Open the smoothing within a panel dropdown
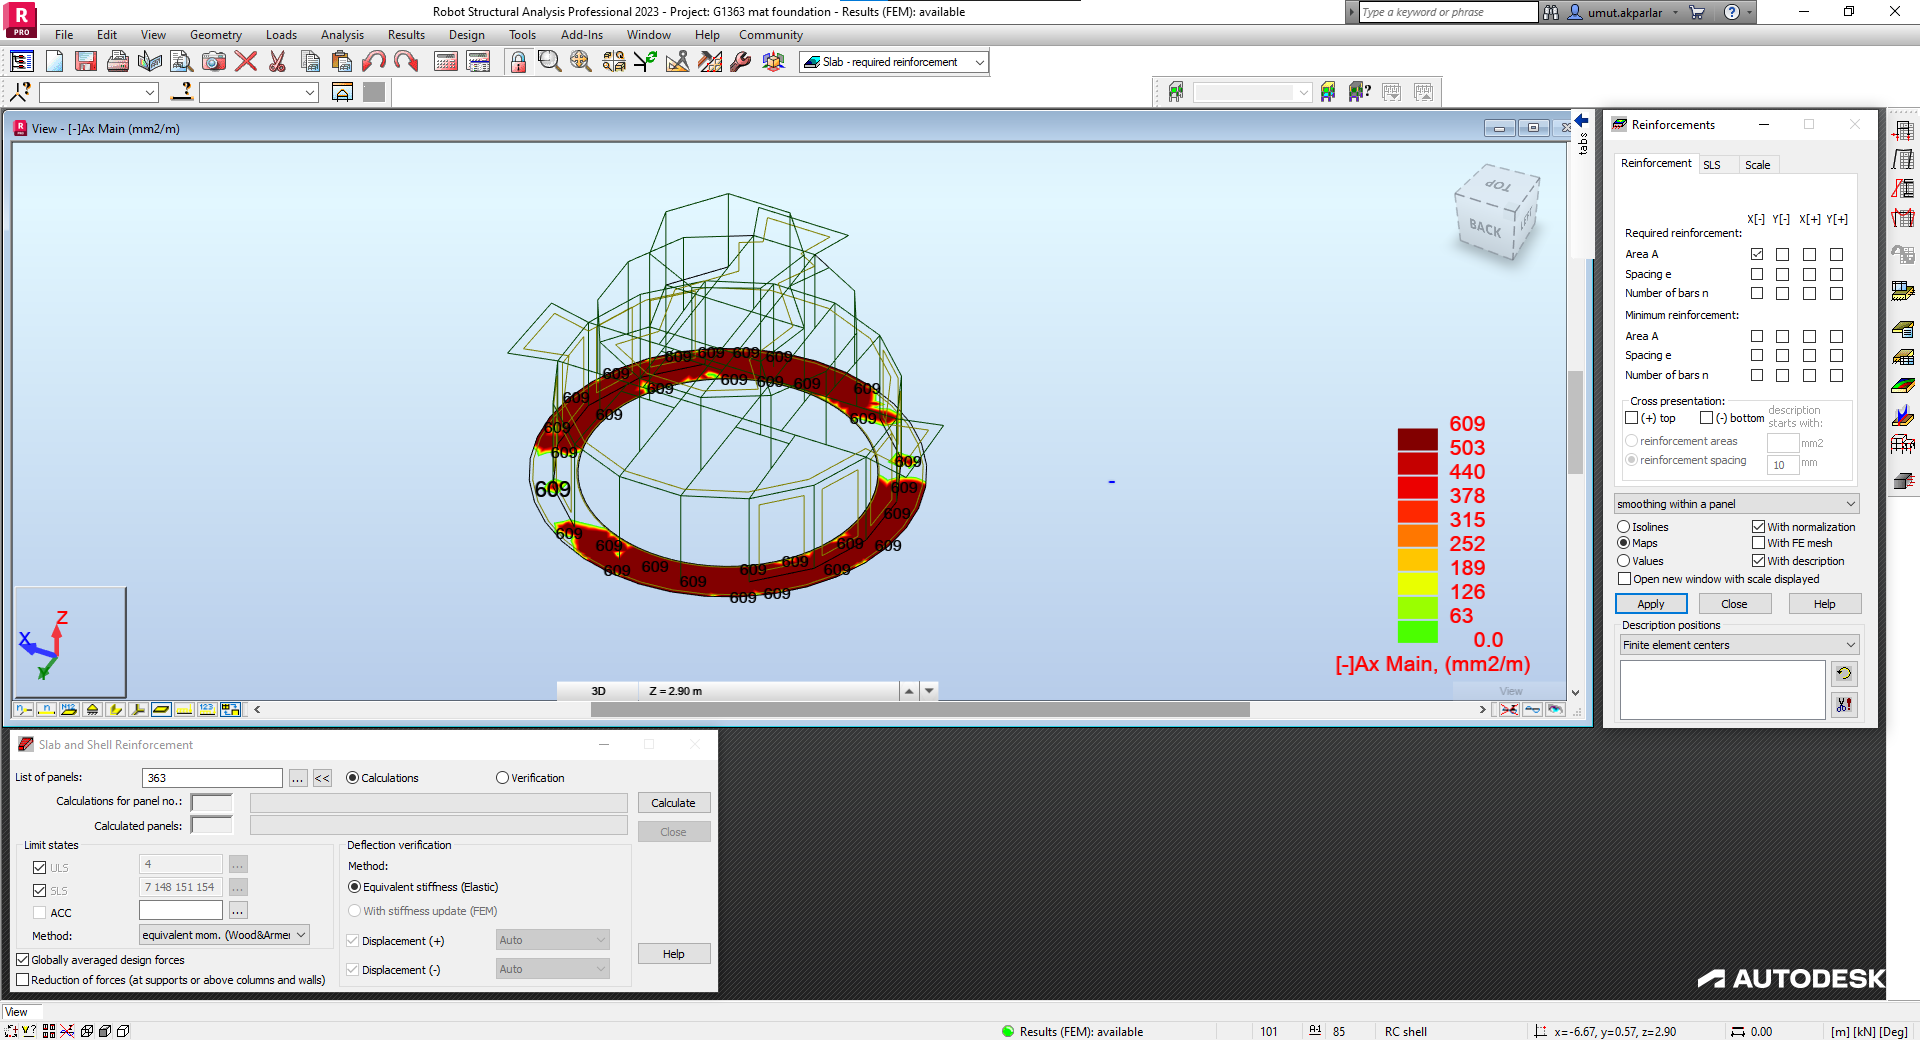Screen dimensions: 1920x1040 (1852, 503)
